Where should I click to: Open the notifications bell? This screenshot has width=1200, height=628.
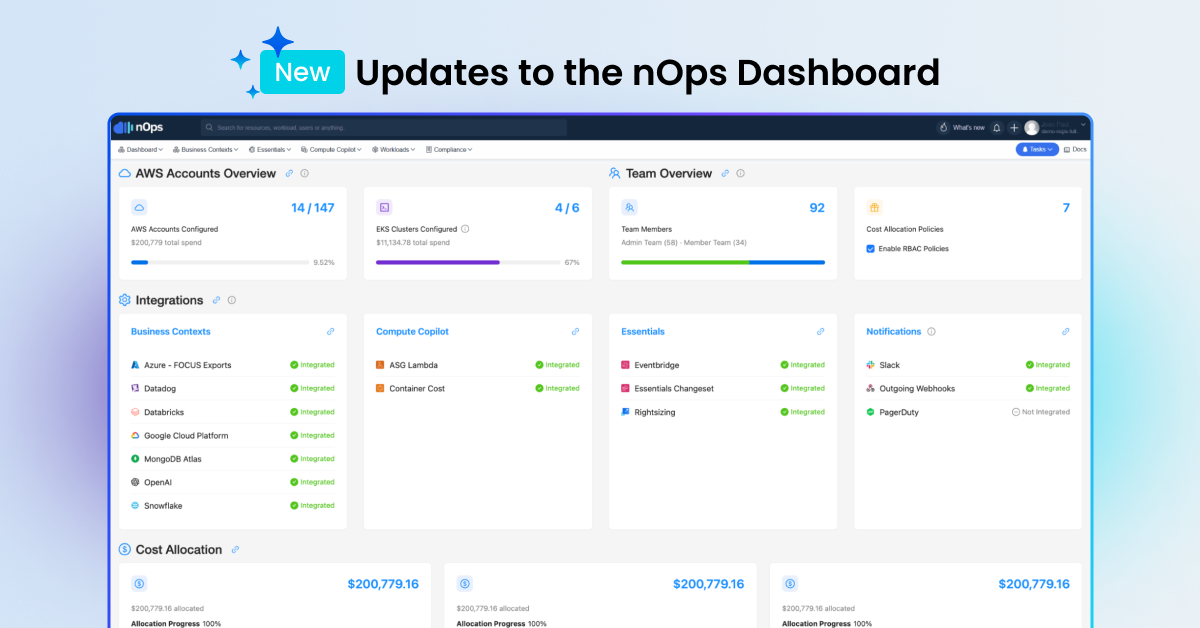996,128
